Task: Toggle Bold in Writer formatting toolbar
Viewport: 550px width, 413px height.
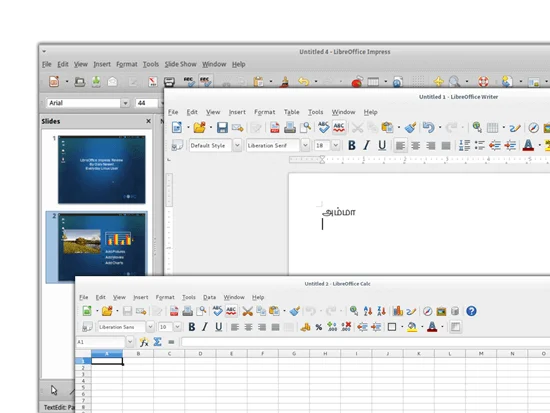Action: pos(352,145)
